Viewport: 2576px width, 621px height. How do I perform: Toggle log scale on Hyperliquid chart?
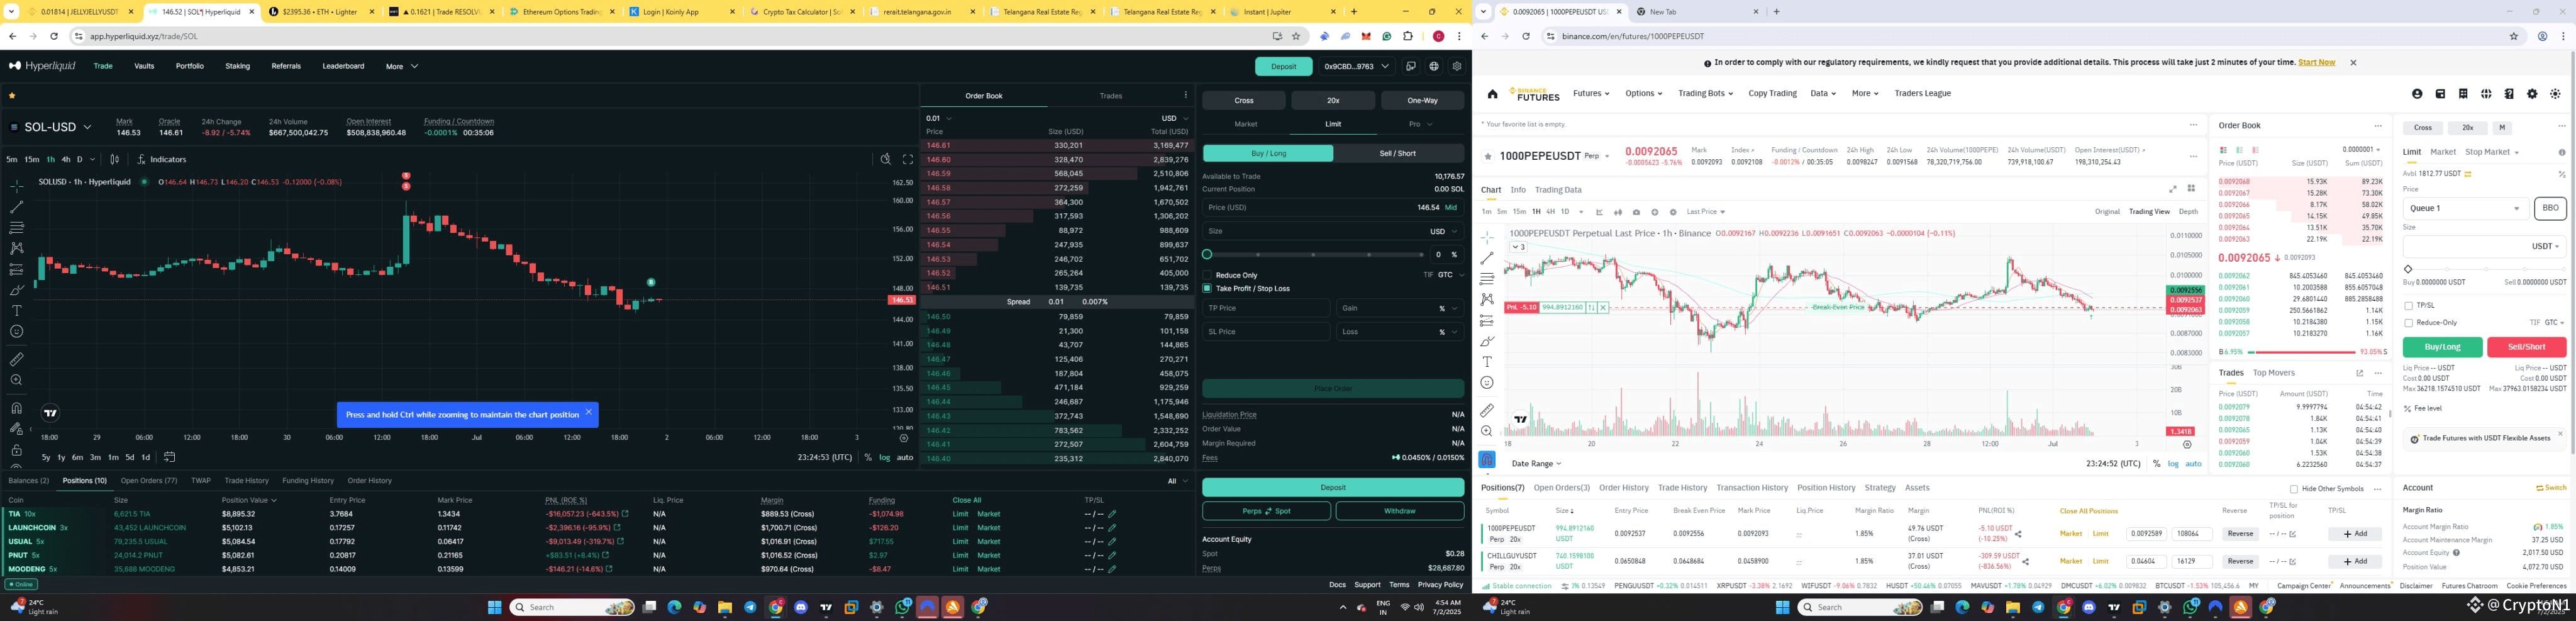pyautogui.click(x=884, y=458)
